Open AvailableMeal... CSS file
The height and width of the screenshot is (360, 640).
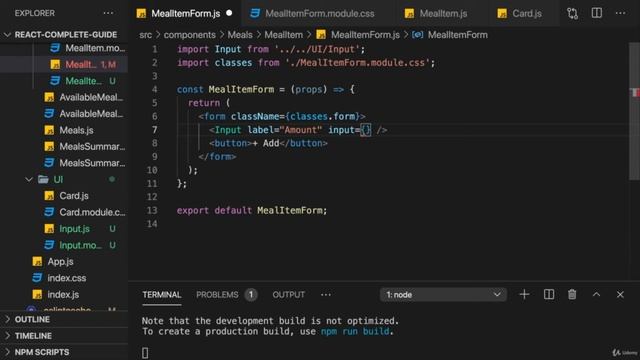(64, 113)
